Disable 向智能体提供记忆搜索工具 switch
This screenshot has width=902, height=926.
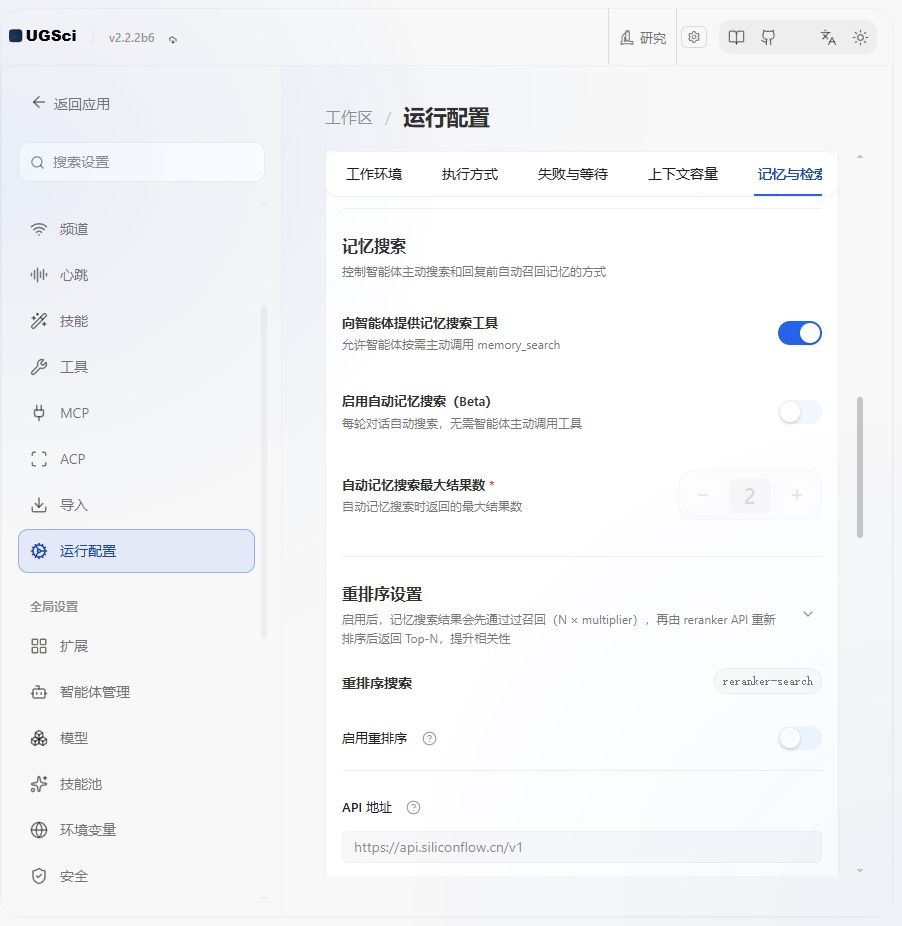pos(800,333)
